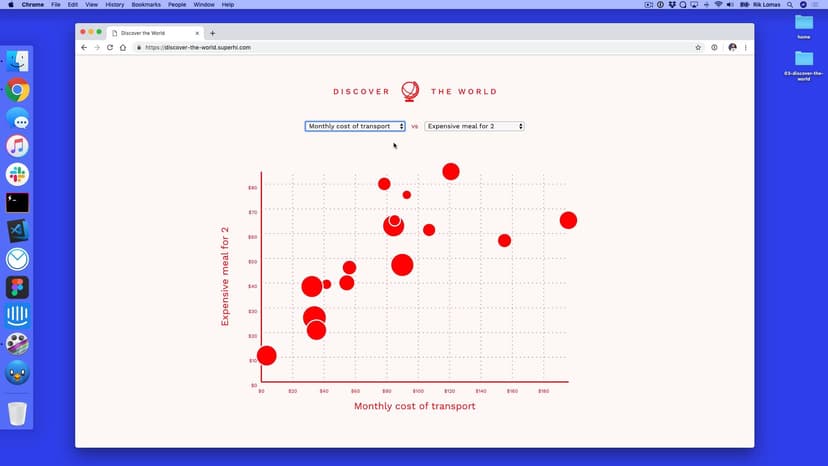Reload the Discover the World page
Viewport: 828px width, 466px height.
[x=110, y=47]
